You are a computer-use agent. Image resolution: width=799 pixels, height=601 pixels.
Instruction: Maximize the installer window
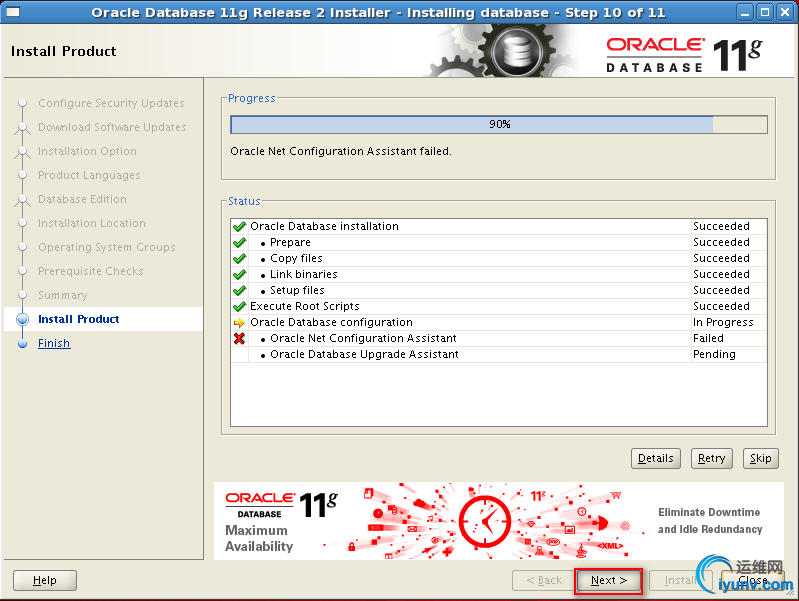pos(765,12)
